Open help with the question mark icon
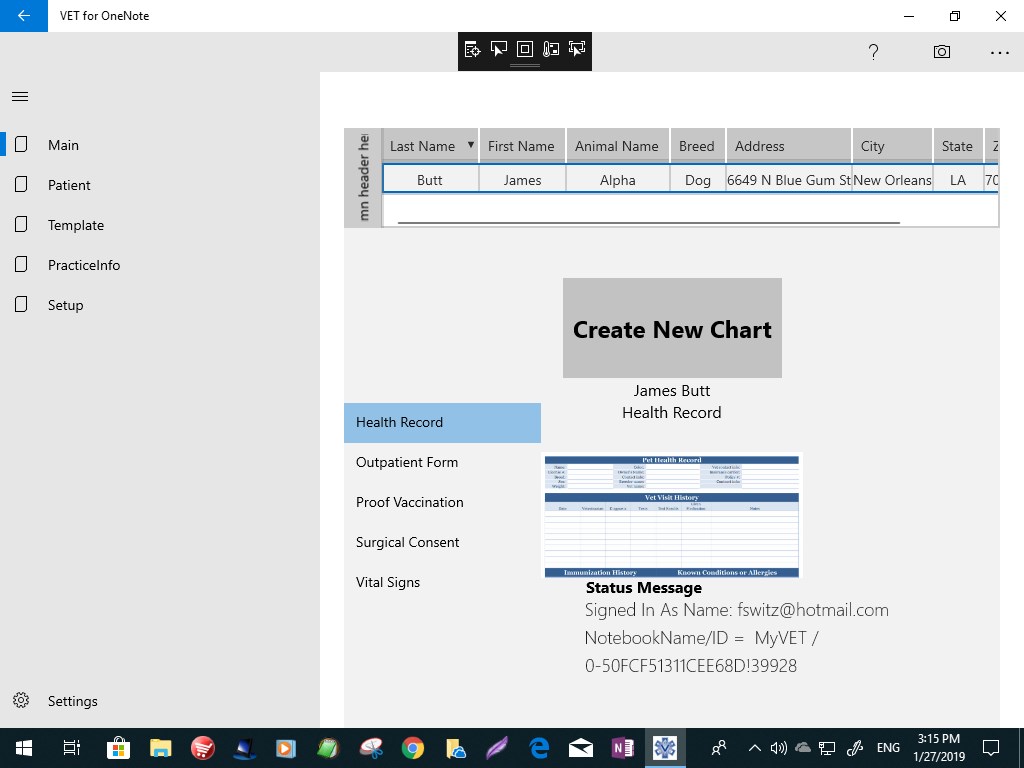This screenshot has width=1024, height=768. pyautogui.click(x=873, y=52)
